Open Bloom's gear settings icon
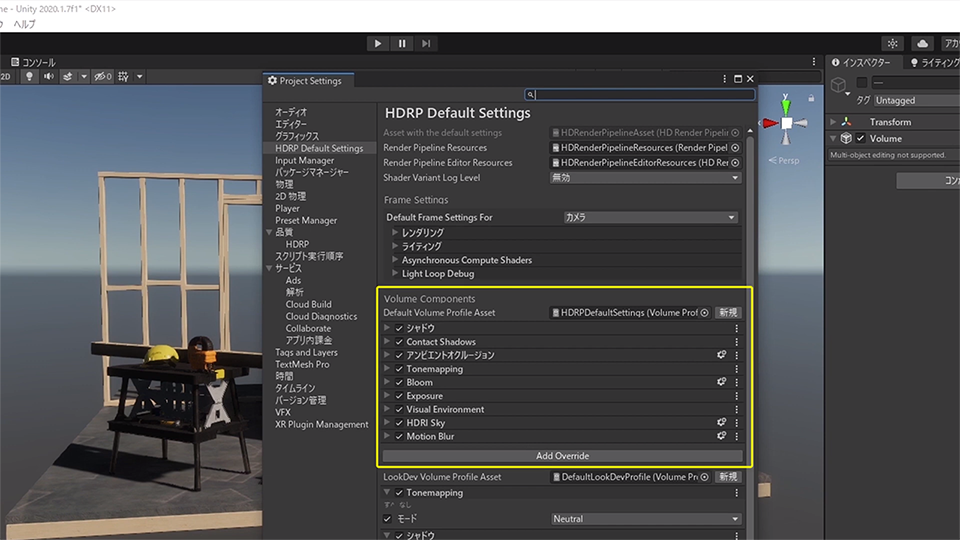 [720, 382]
